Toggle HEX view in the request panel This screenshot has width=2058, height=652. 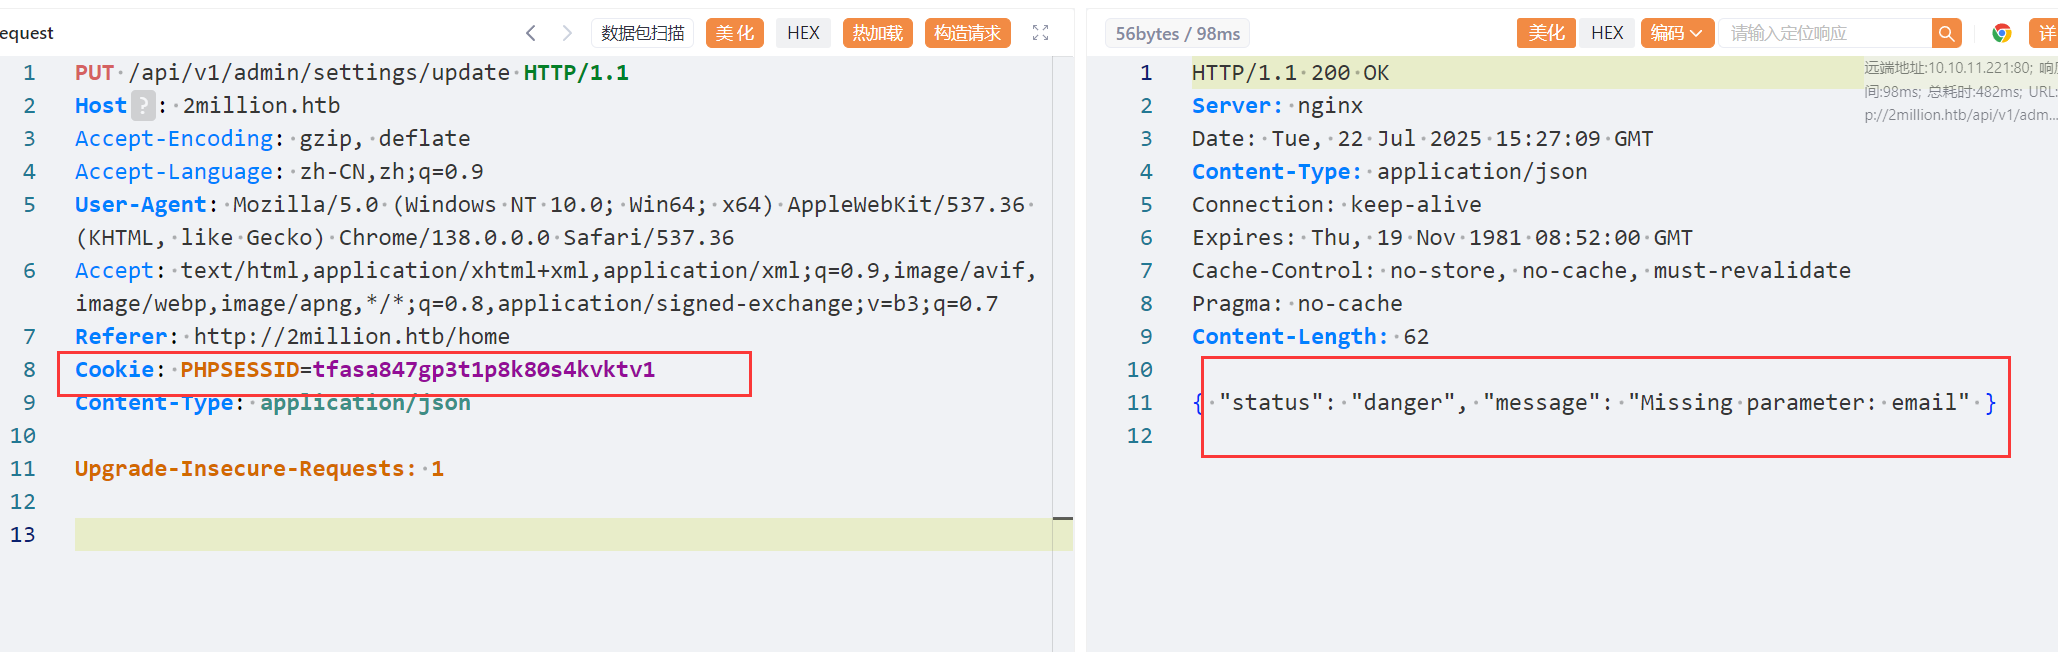(x=802, y=33)
